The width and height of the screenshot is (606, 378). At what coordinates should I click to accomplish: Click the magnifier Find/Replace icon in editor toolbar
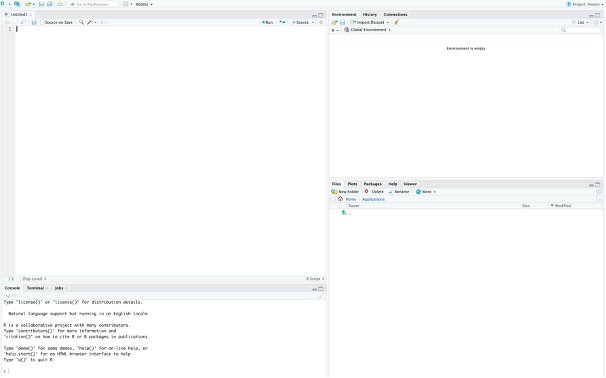[81, 22]
